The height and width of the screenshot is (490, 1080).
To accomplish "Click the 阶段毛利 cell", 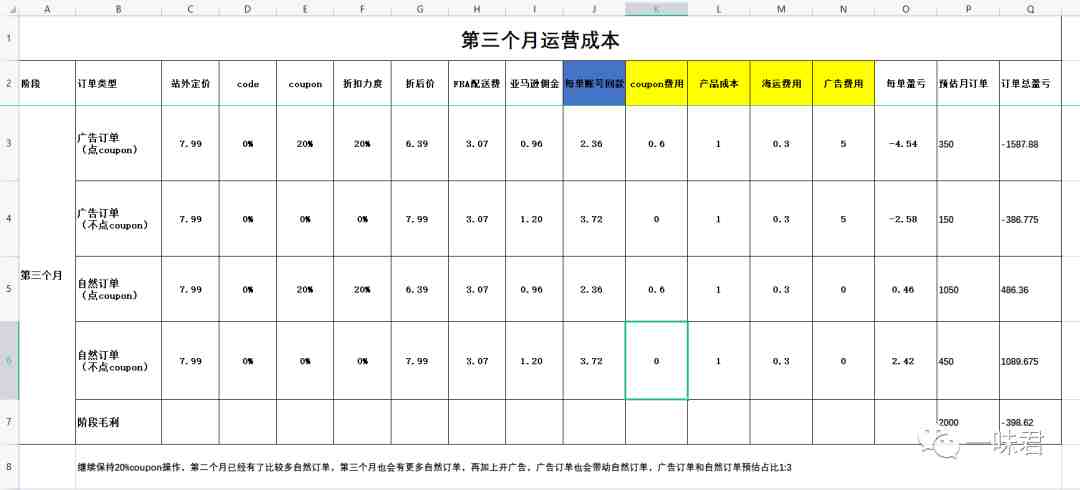I will pyautogui.click(x=118, y=422).
